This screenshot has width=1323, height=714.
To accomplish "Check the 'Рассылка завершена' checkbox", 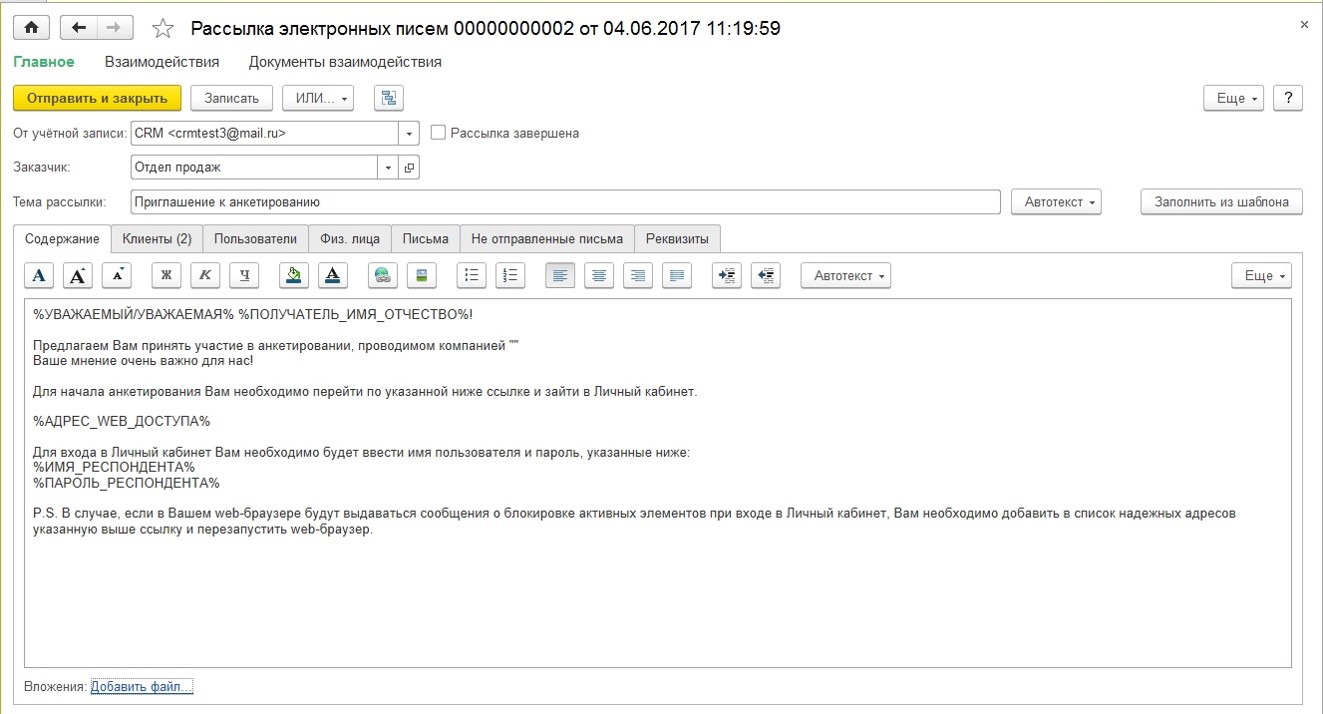I will click(x=437, y=132).
